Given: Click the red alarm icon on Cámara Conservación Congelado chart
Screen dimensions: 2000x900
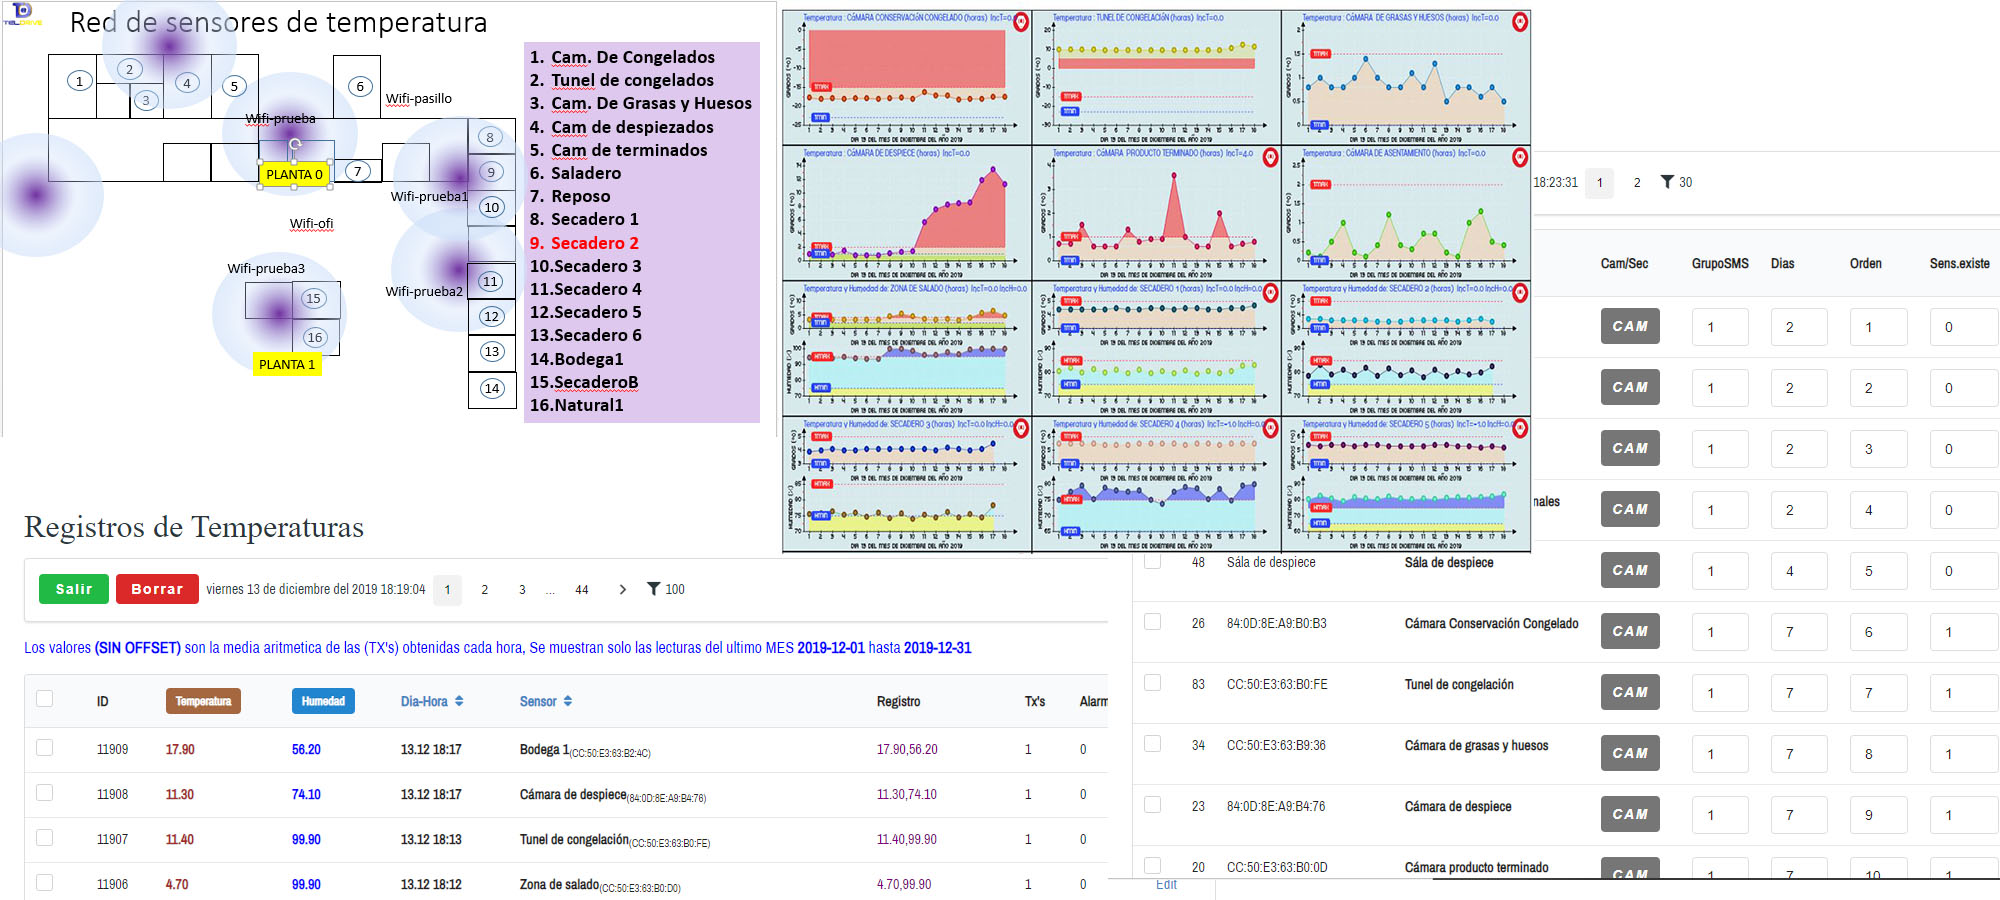Looking at the screenshot, I should [x=1021, y=22].
